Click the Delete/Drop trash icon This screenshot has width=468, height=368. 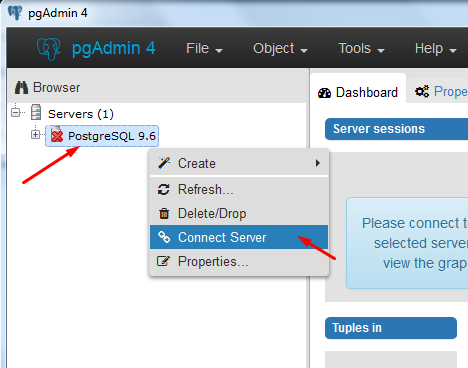pos(164,213)
